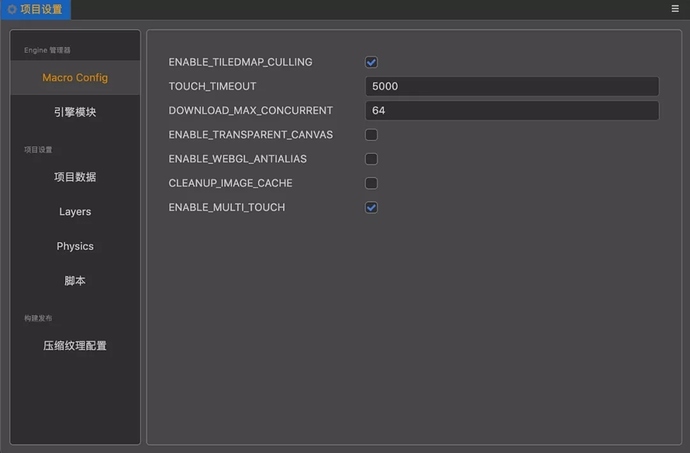
Task: Select the 脚本 sidebar item
Action: 75,281
